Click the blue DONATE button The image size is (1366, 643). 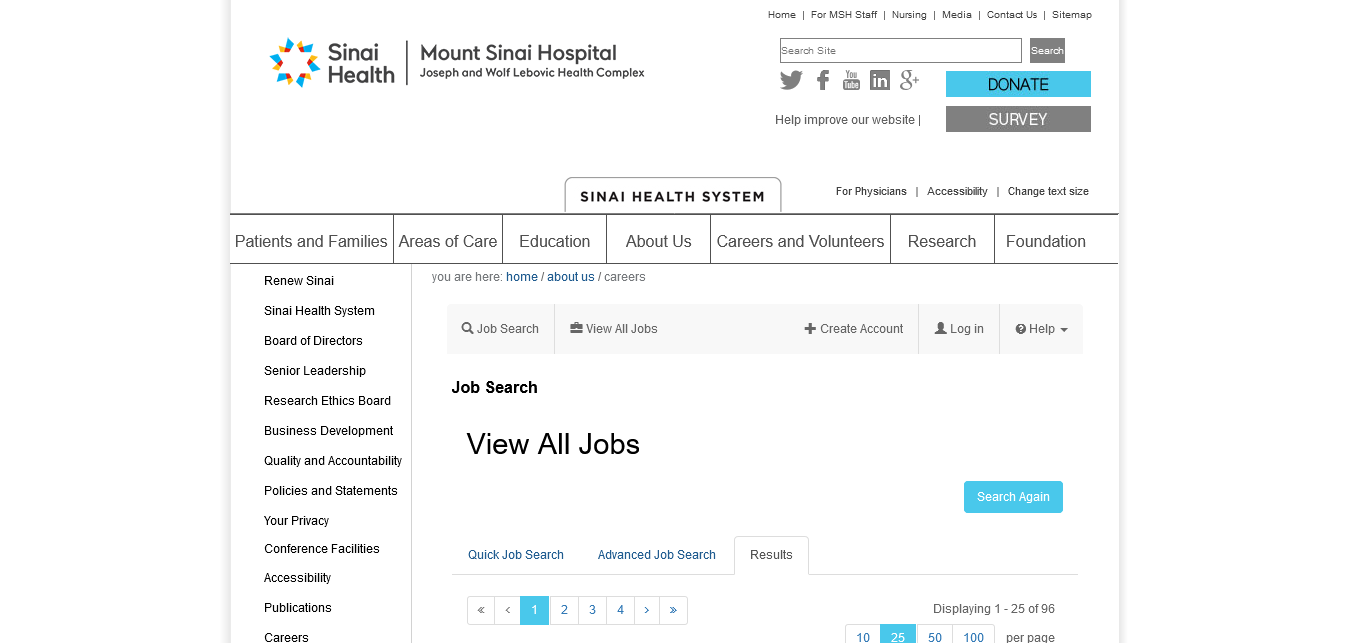tap(1018, 84)
